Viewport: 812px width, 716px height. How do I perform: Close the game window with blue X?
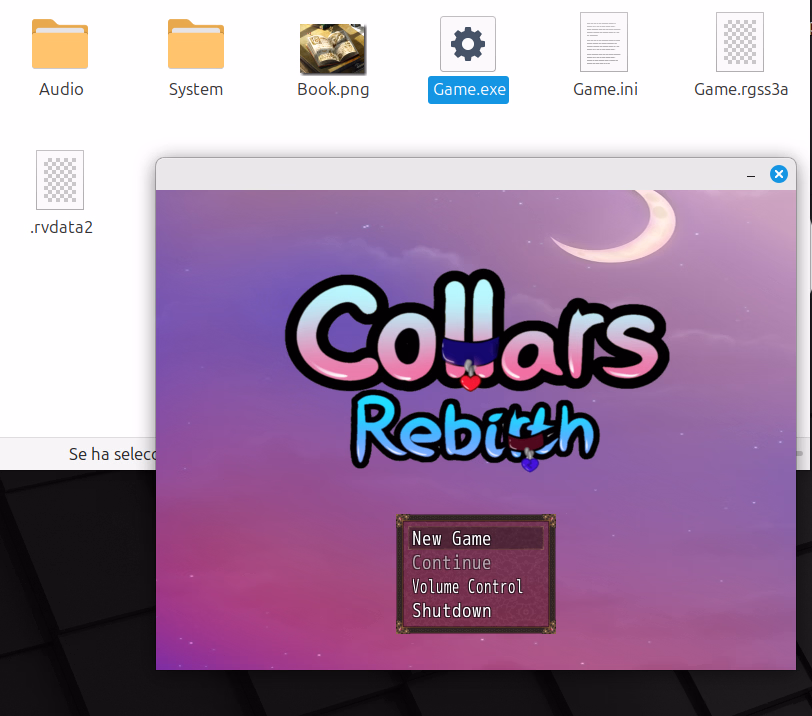(779, 174)
